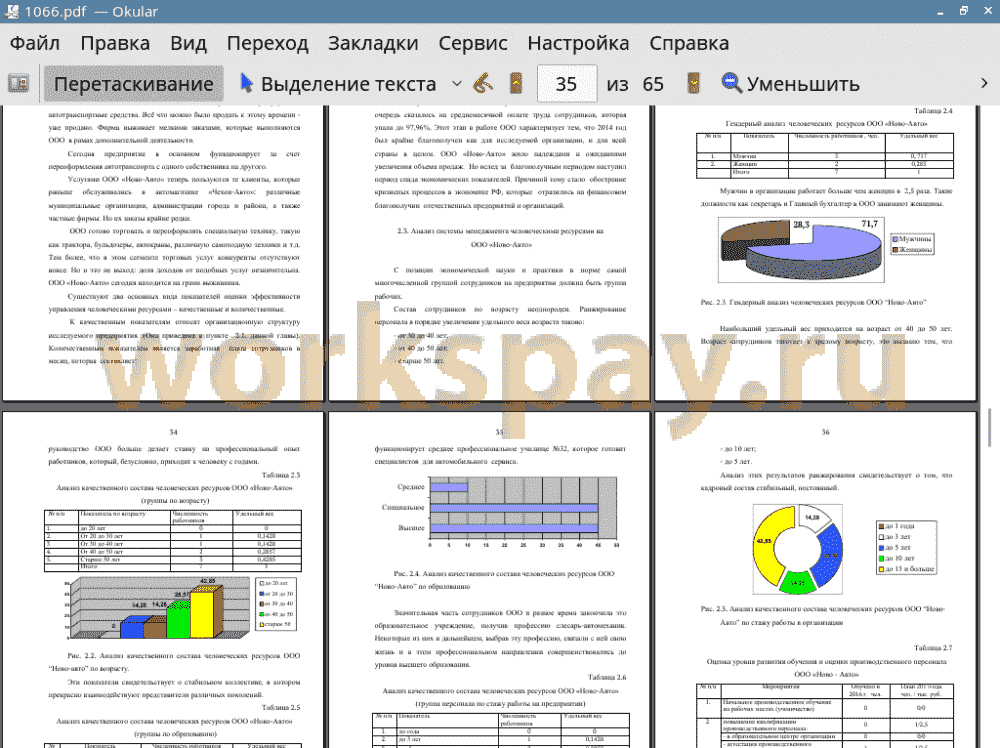Click the "Мужчины" legend entry

[912, 239]
